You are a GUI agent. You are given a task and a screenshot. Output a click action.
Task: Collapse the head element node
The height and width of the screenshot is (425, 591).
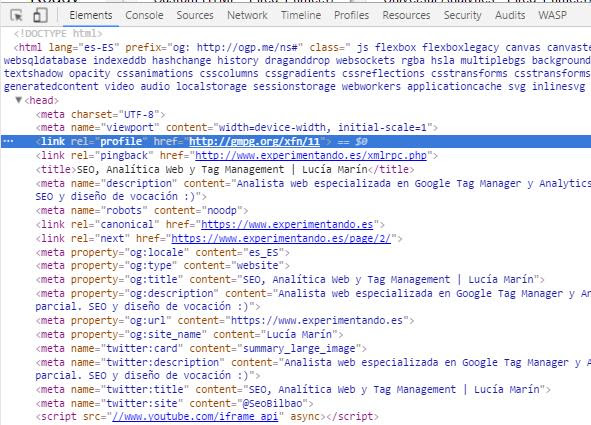pos(18,100)
